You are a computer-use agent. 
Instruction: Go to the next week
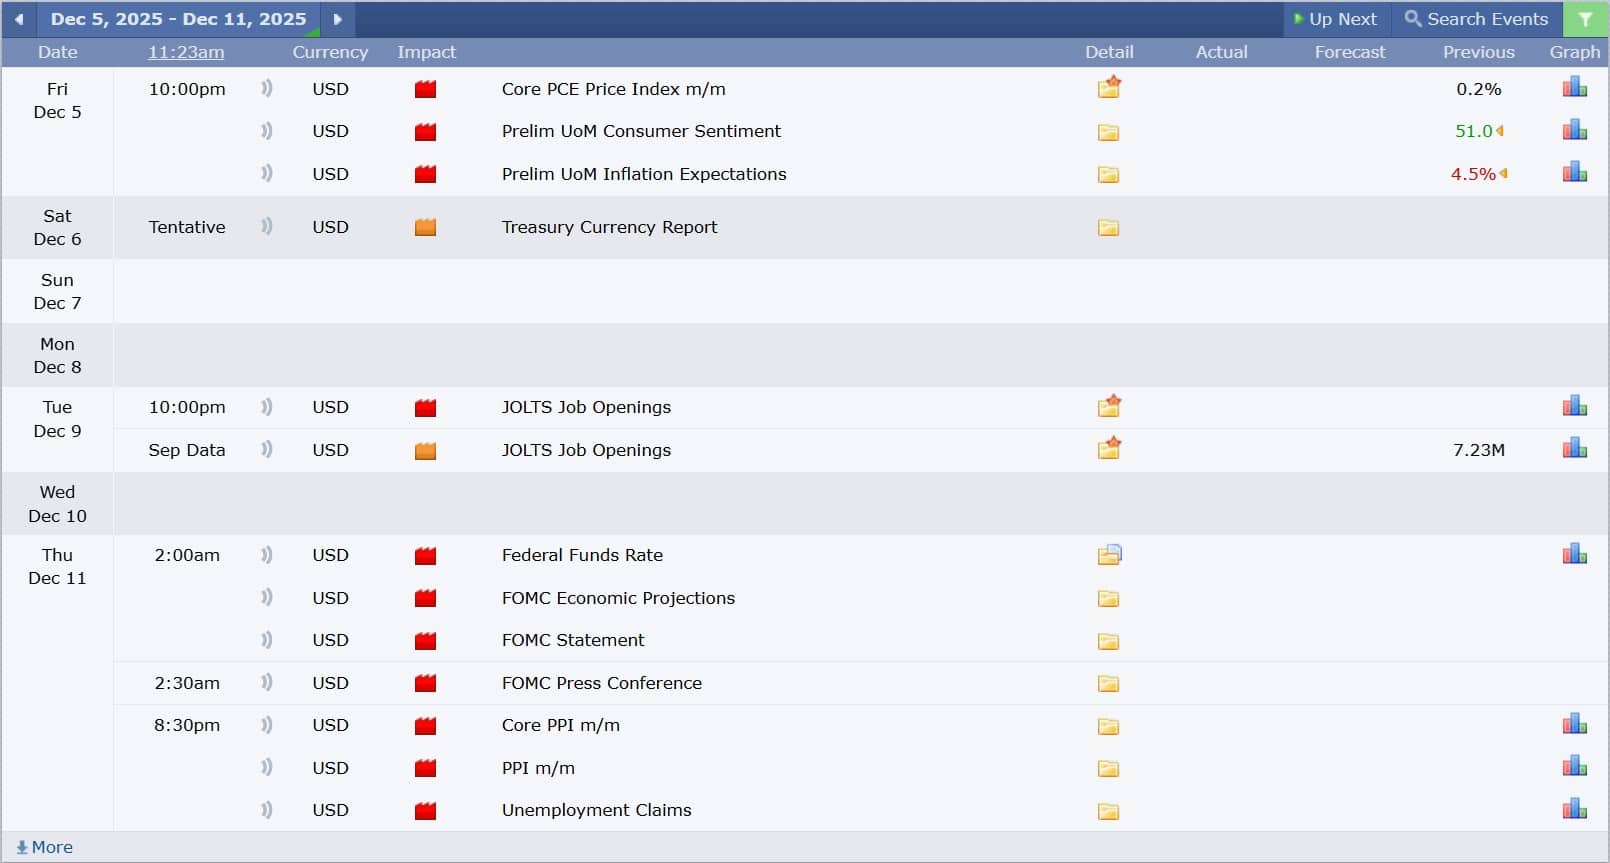click(338, 19)
